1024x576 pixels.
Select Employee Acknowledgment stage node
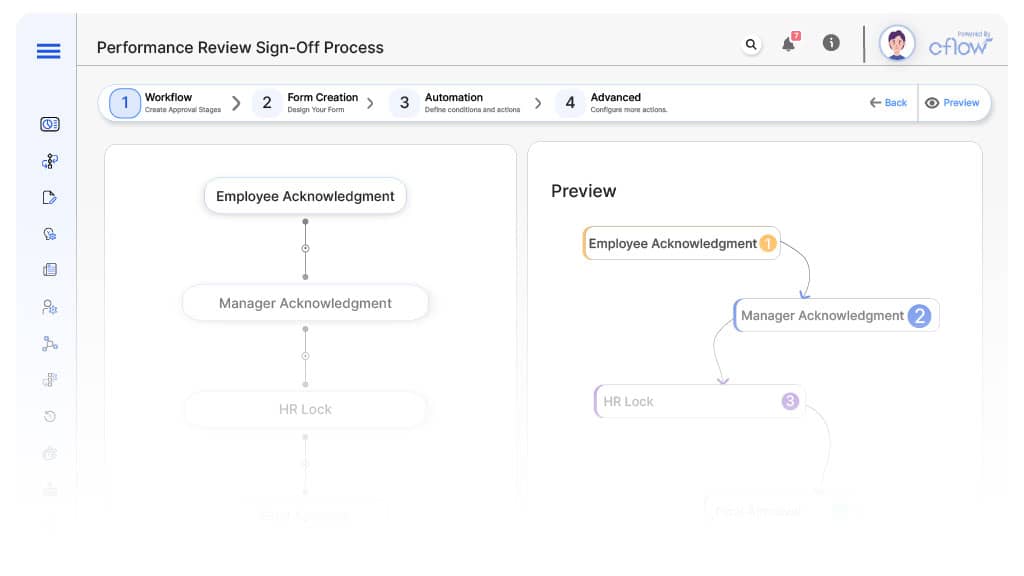coord(305,196)
